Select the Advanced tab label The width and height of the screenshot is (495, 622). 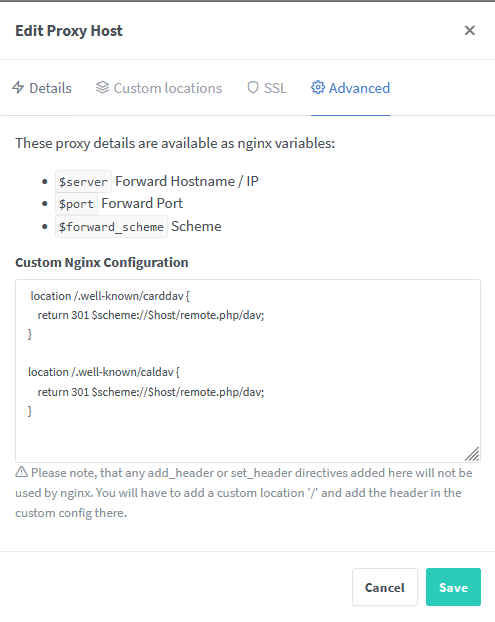click(x=359, y=88)
